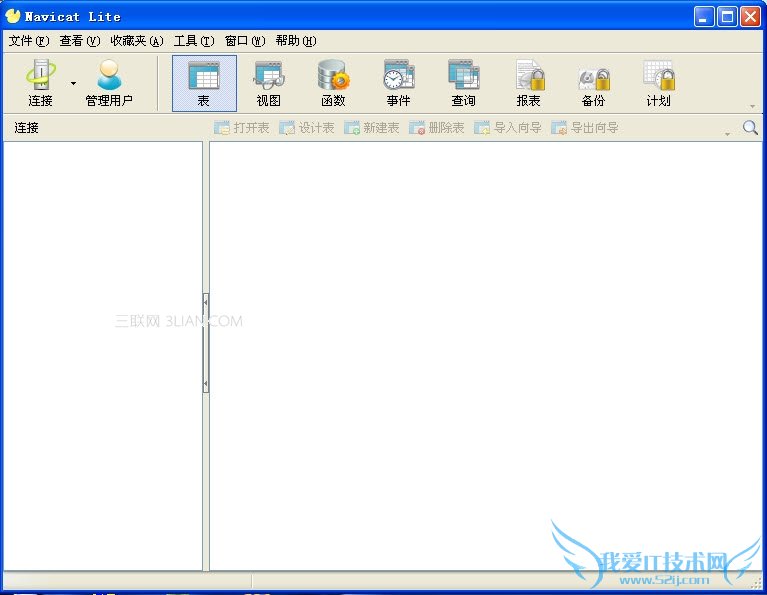Click the 设计表 (Design Table) button
This screenshot has height=595, width=767.
click(x=307, y=128)
